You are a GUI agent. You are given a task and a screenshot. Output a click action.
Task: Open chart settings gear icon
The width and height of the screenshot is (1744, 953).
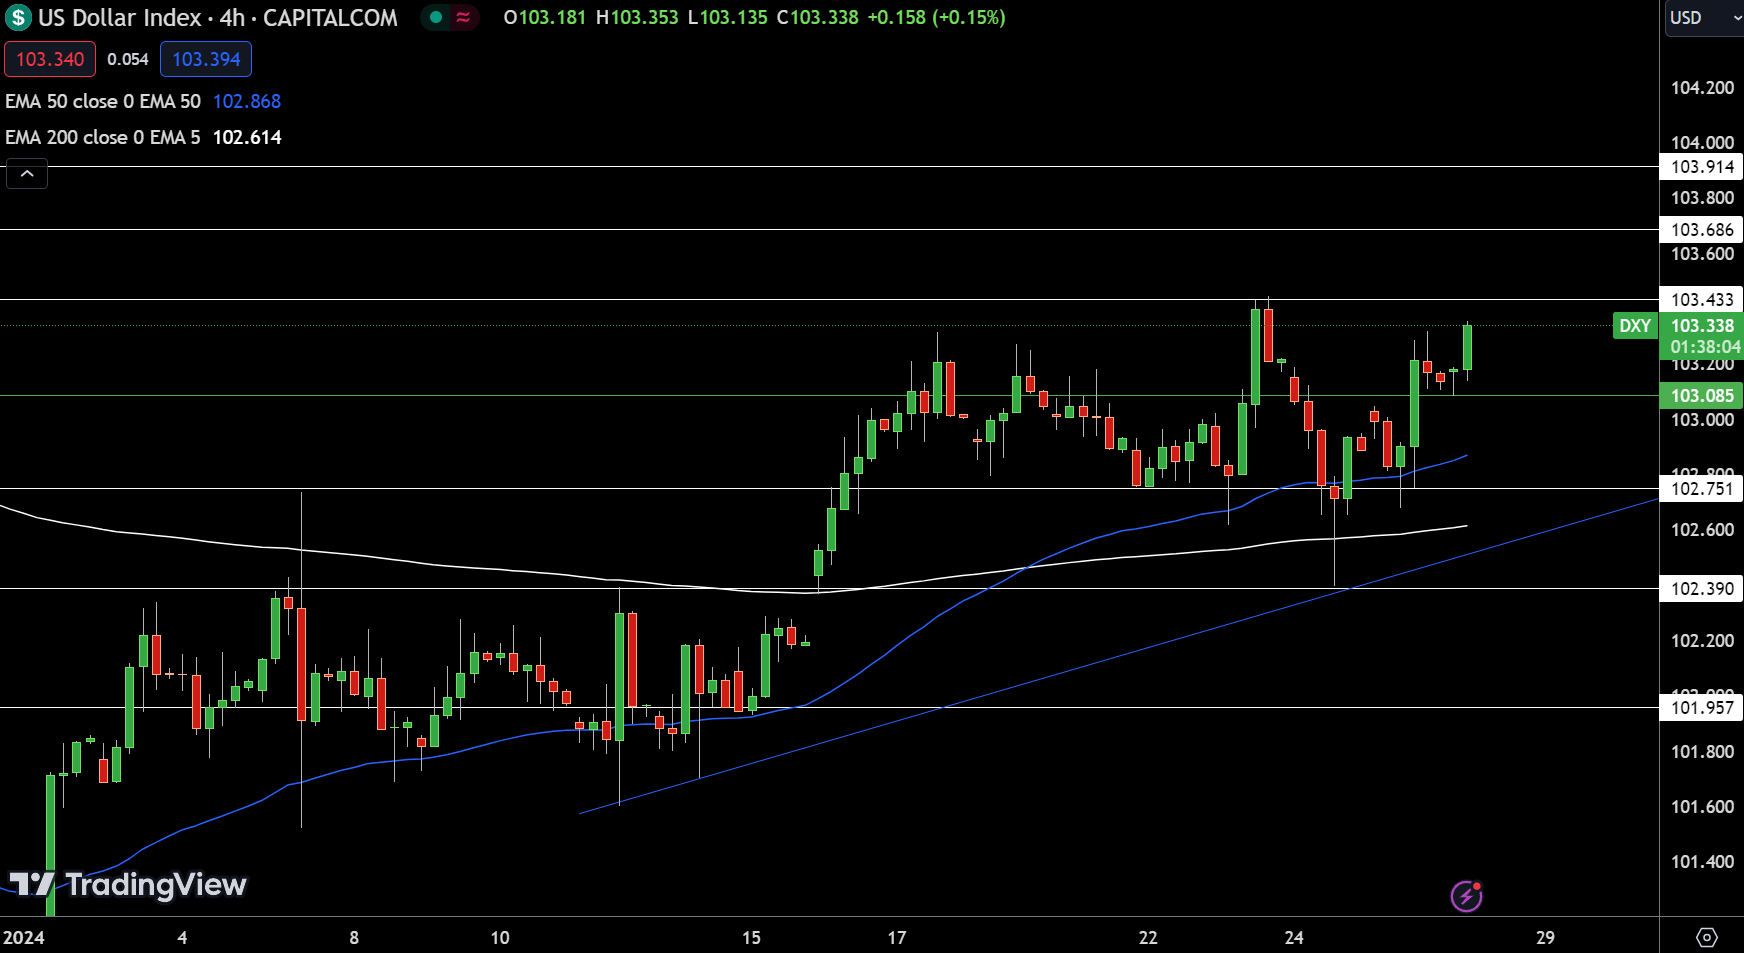(1707, 937)
